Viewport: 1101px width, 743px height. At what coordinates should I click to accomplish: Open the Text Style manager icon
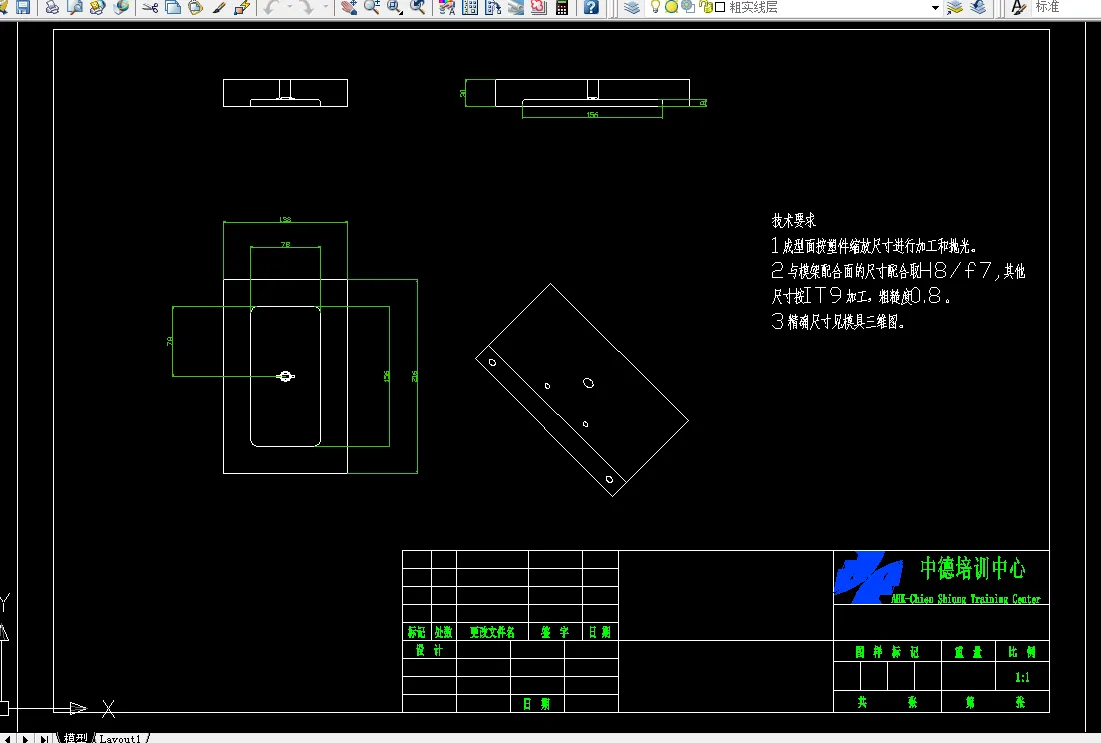tap(1019, 7)
